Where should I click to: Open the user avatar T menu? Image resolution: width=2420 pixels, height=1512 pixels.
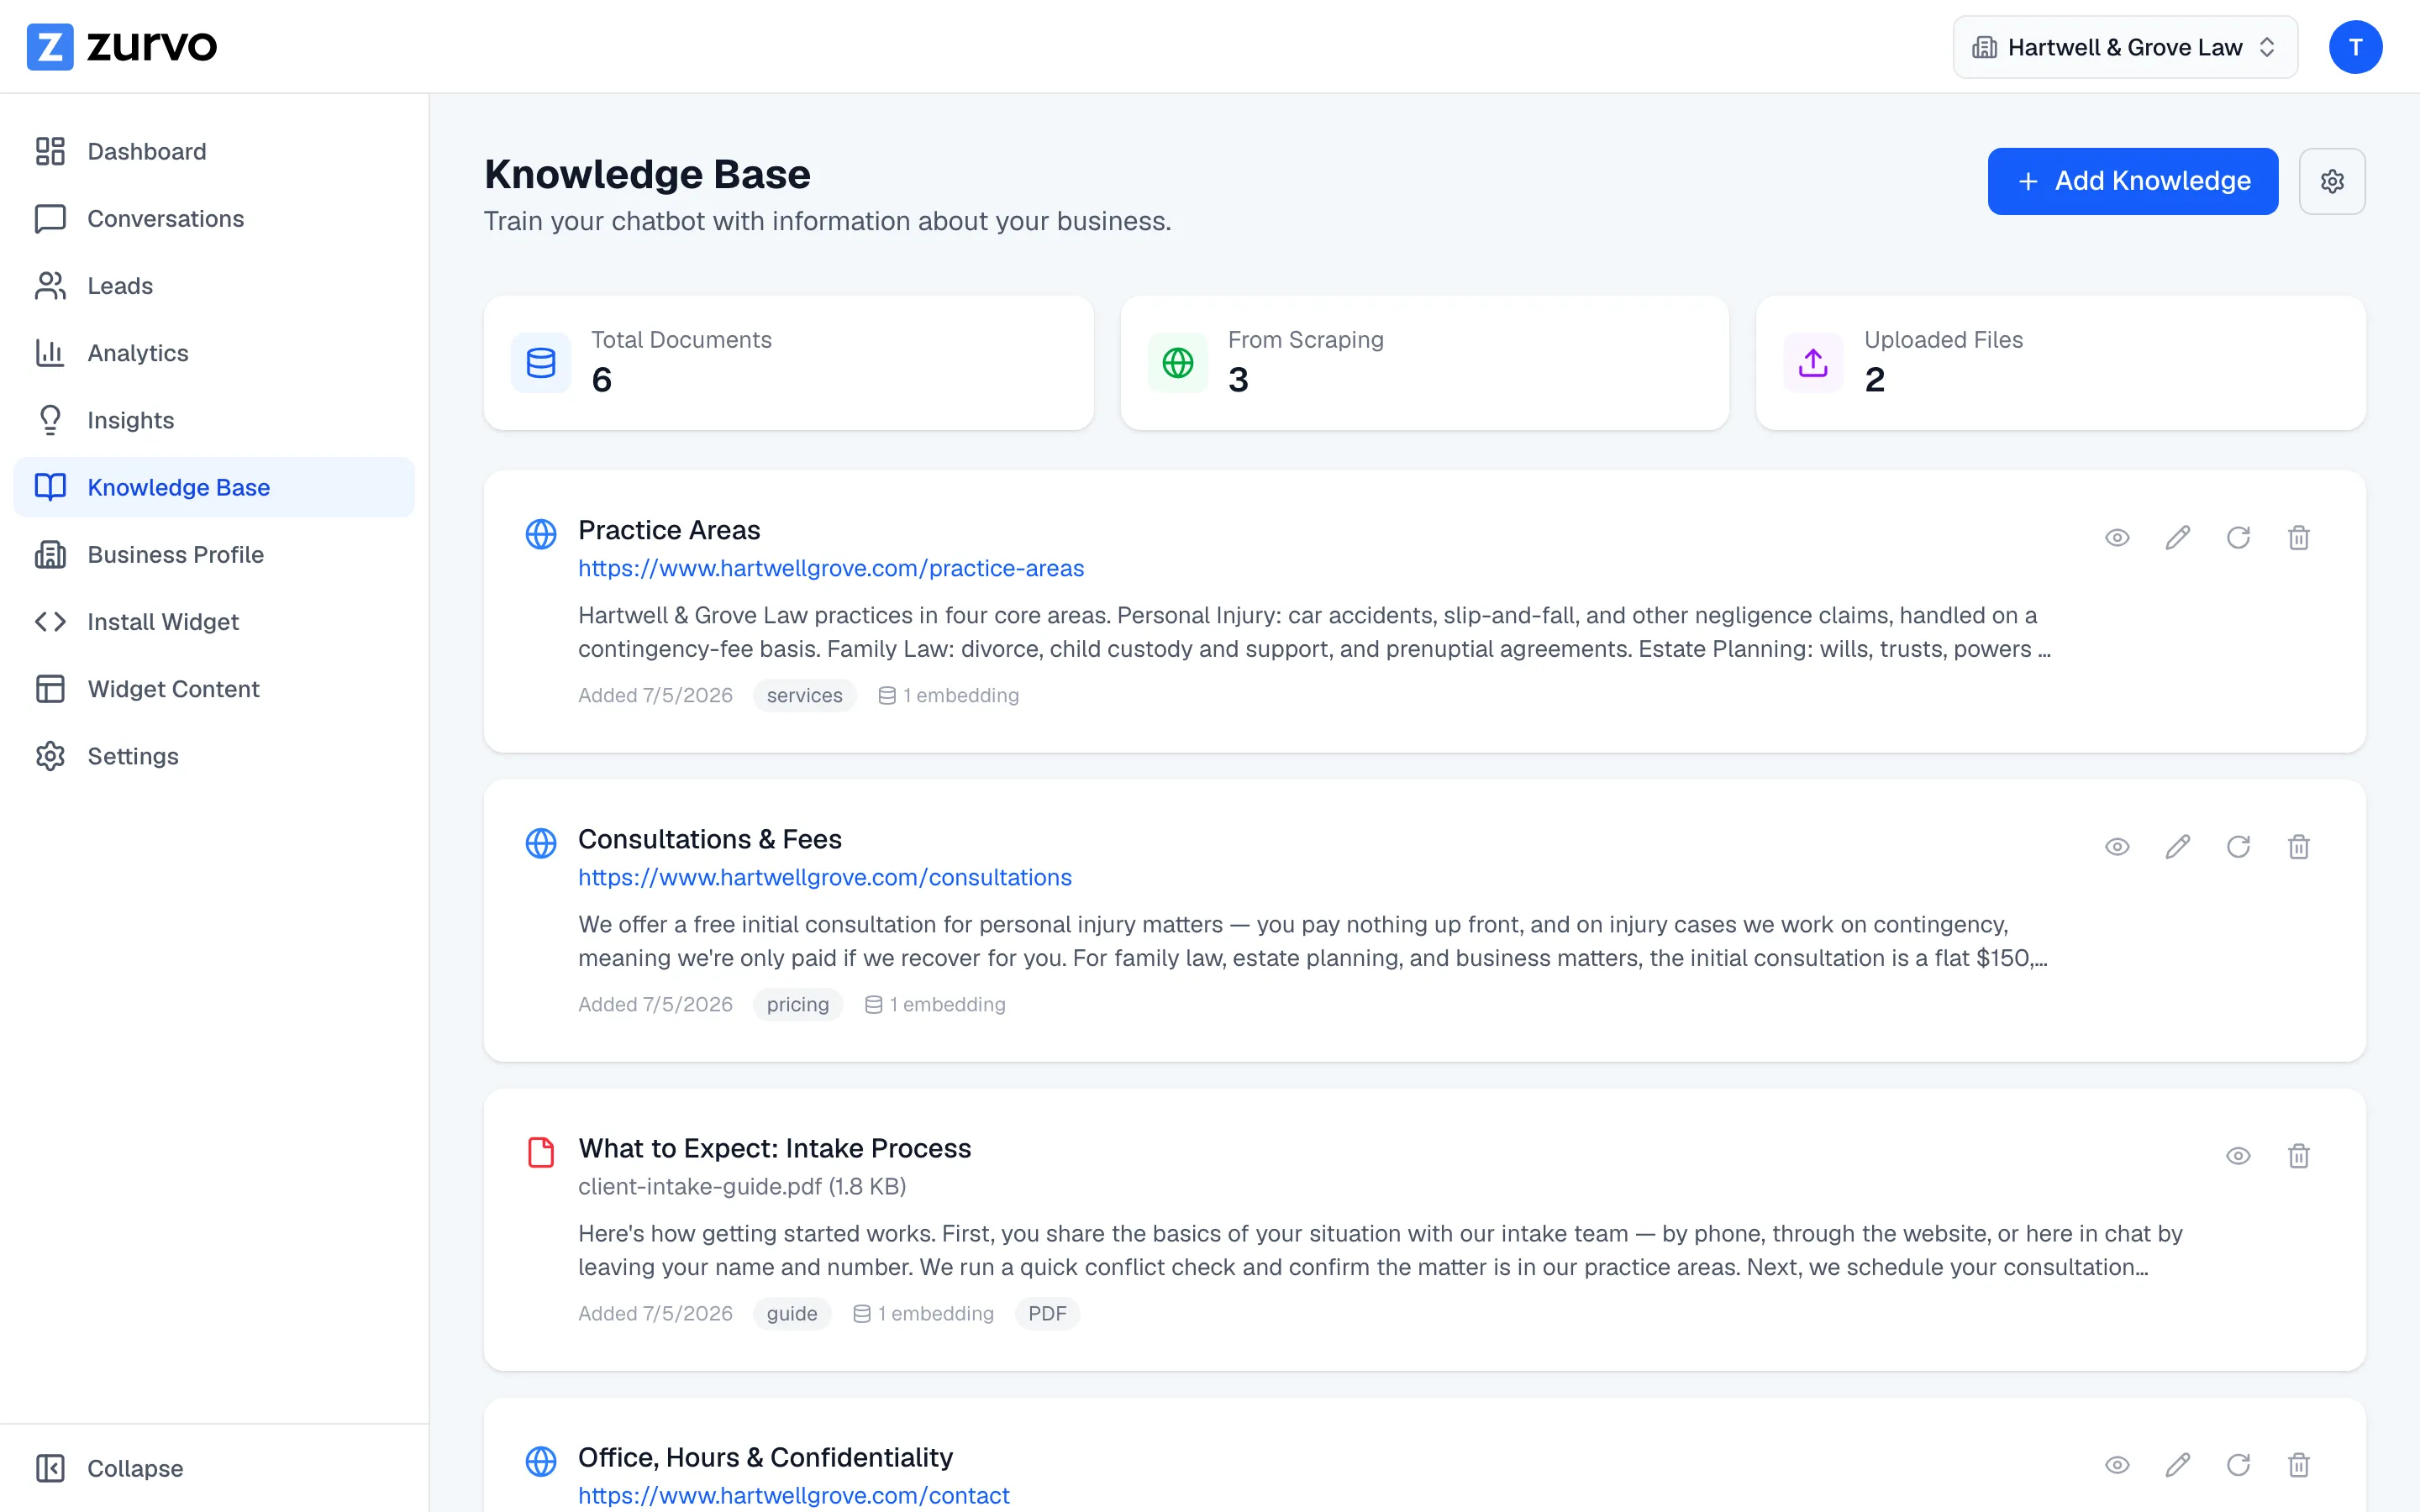pos(2355,47)
